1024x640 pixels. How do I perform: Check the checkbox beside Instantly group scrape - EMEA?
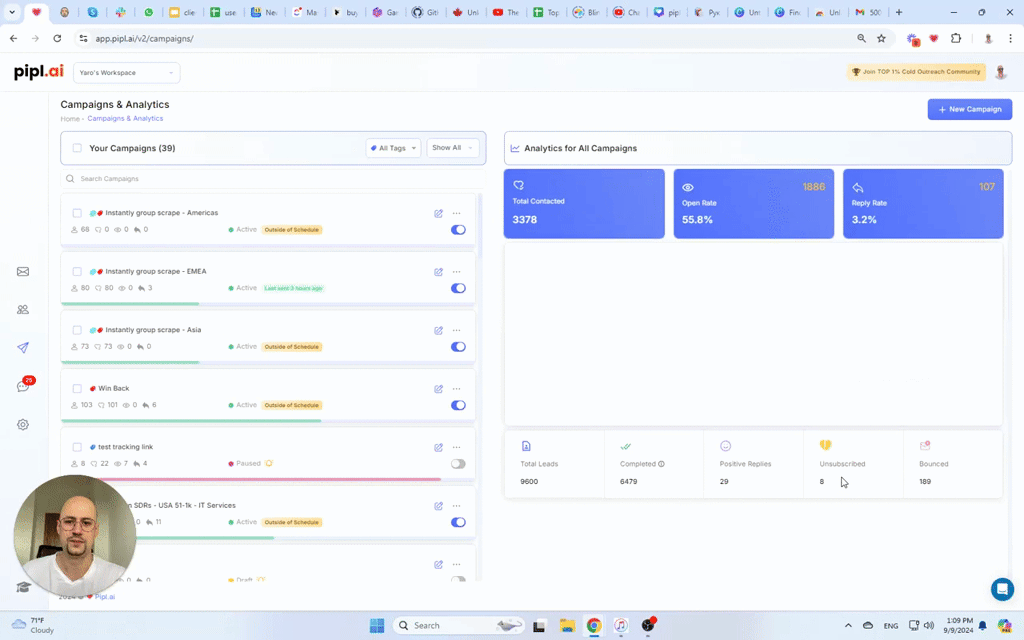click(77, 271)
